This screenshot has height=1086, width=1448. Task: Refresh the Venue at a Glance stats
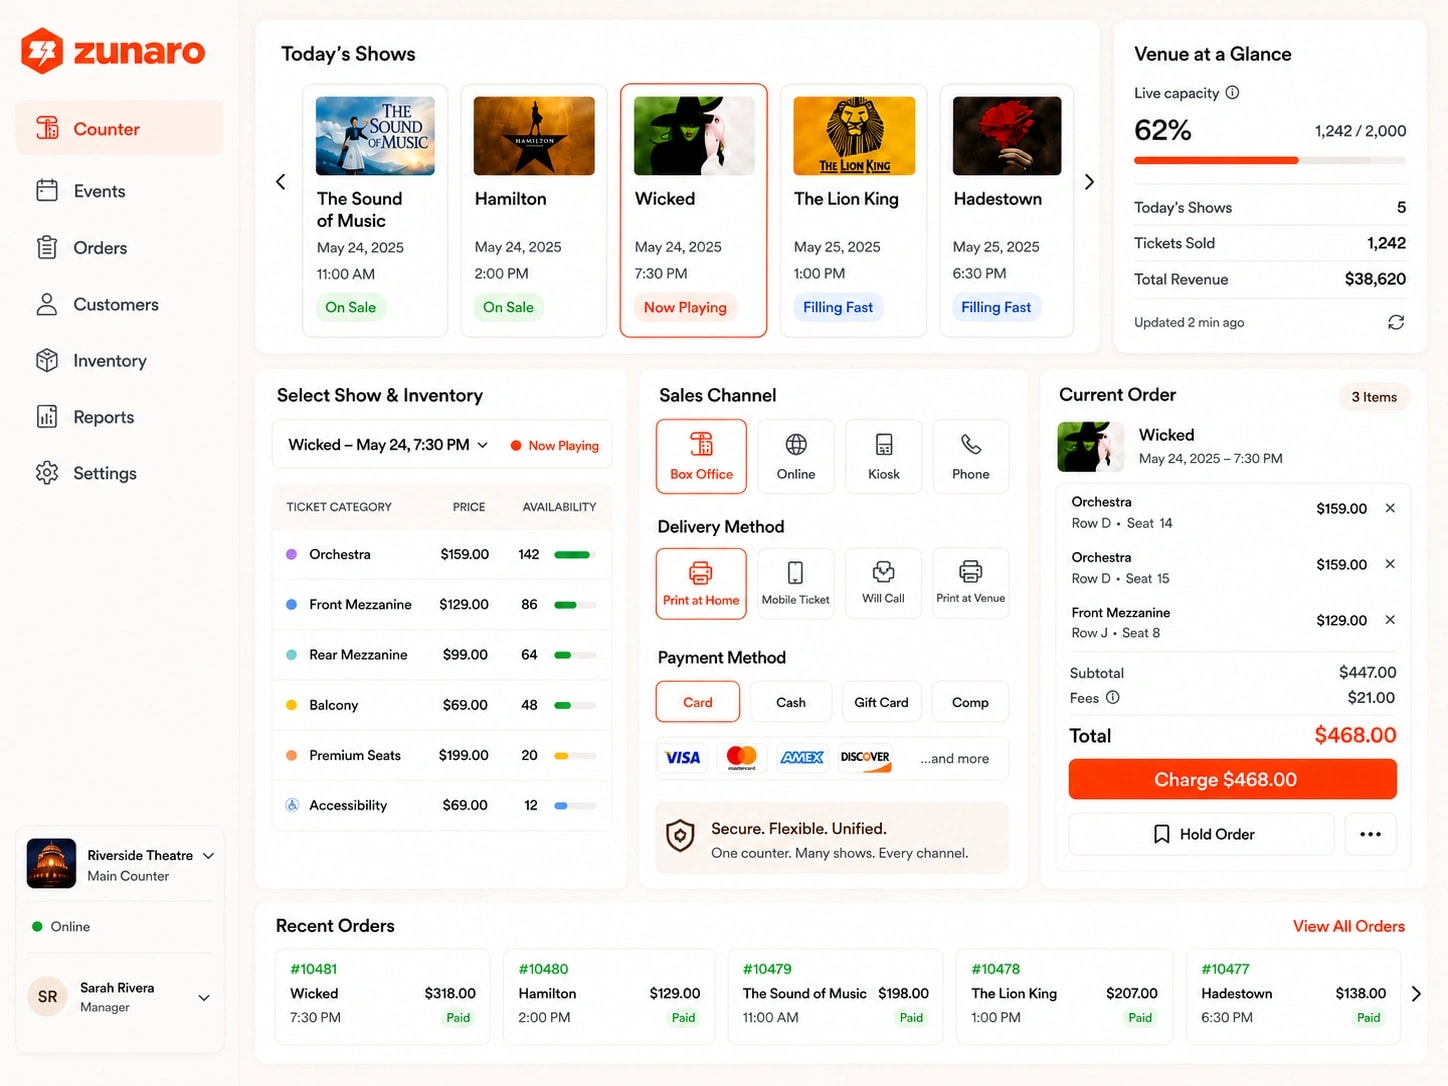pos(1396,322)
